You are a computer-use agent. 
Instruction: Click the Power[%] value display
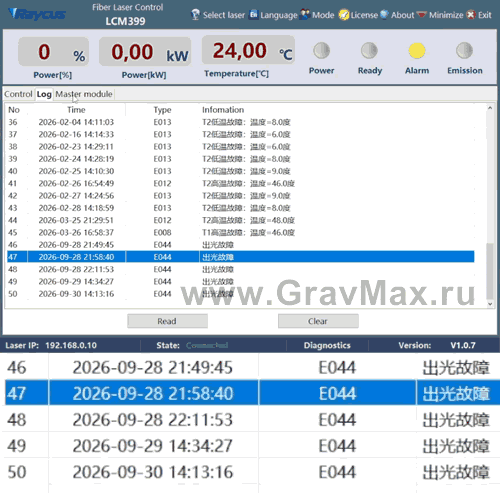tap(53, 52)
